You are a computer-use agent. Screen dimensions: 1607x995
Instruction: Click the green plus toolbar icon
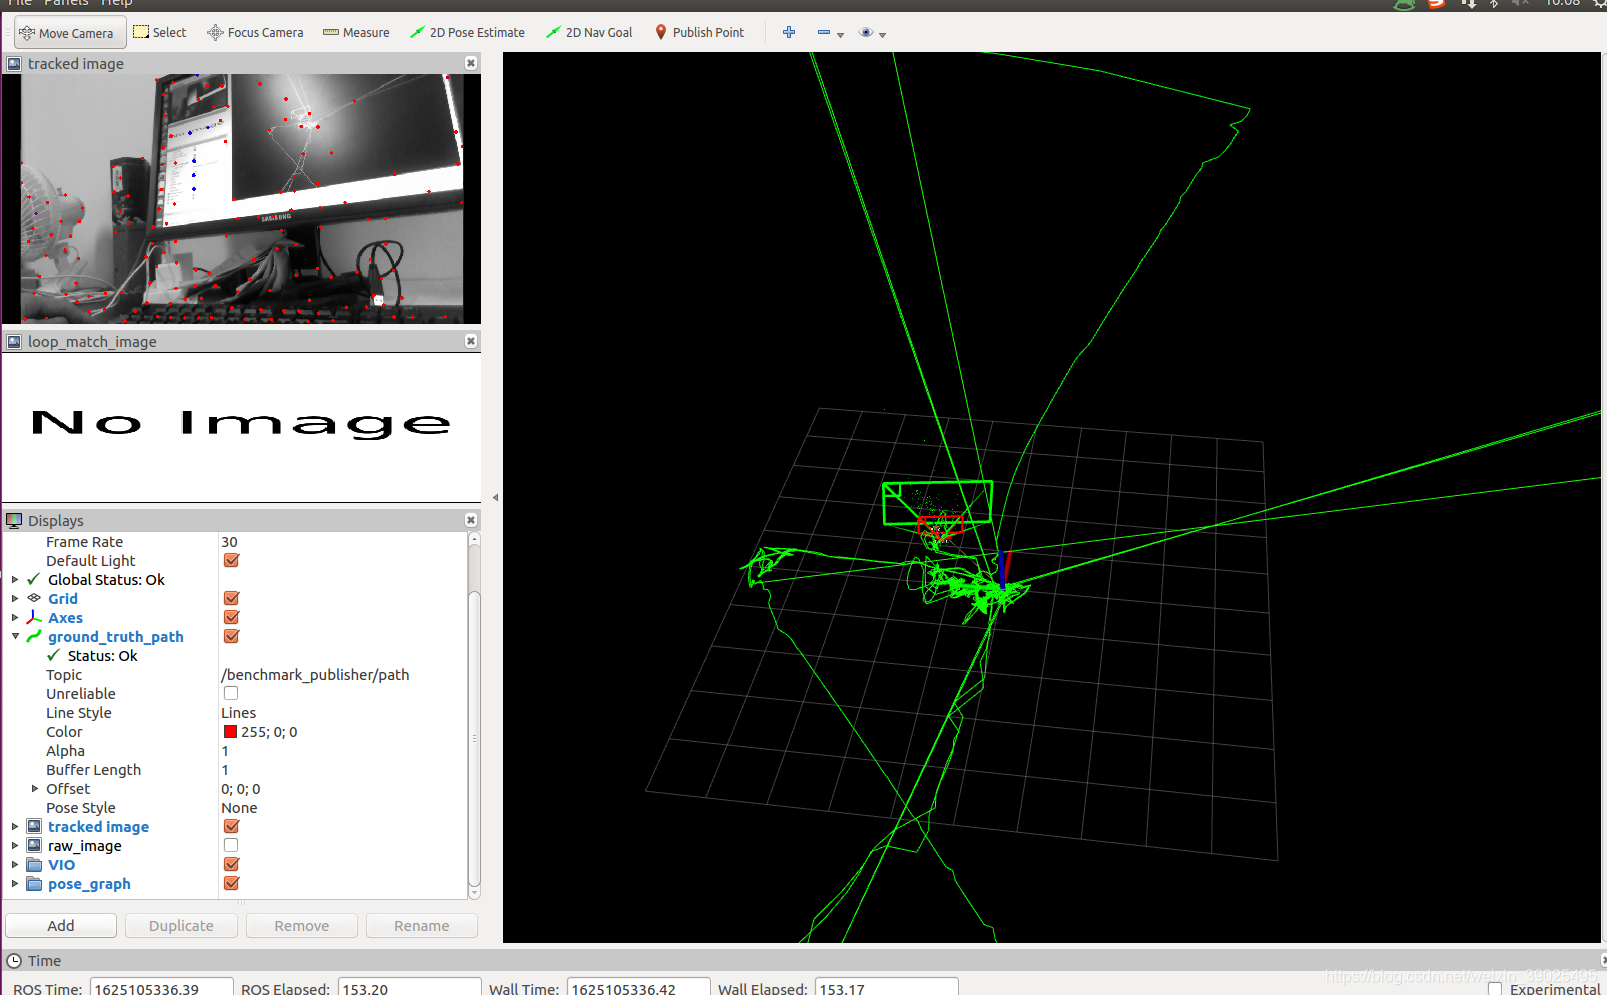pos(789,32)
